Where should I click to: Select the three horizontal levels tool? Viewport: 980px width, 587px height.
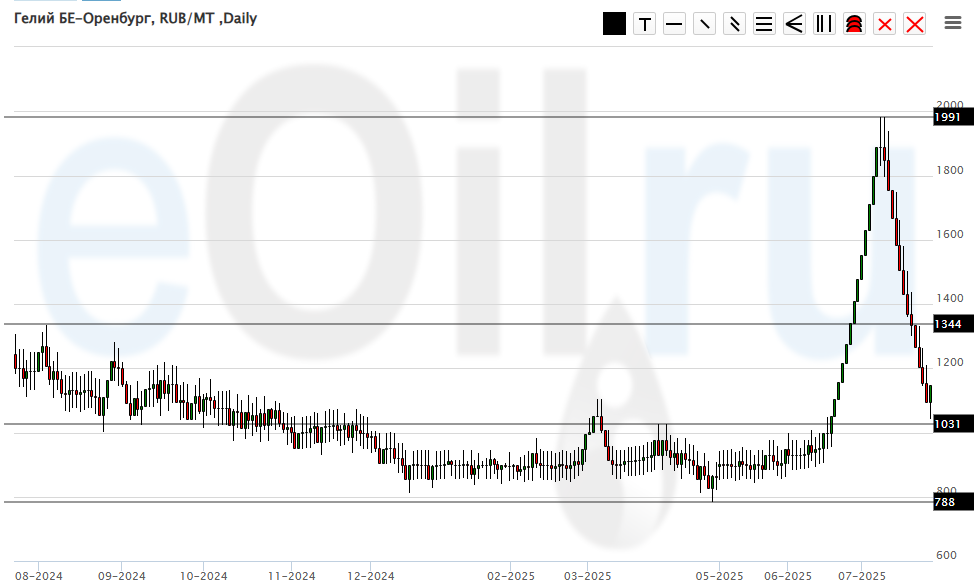point(764,24)
